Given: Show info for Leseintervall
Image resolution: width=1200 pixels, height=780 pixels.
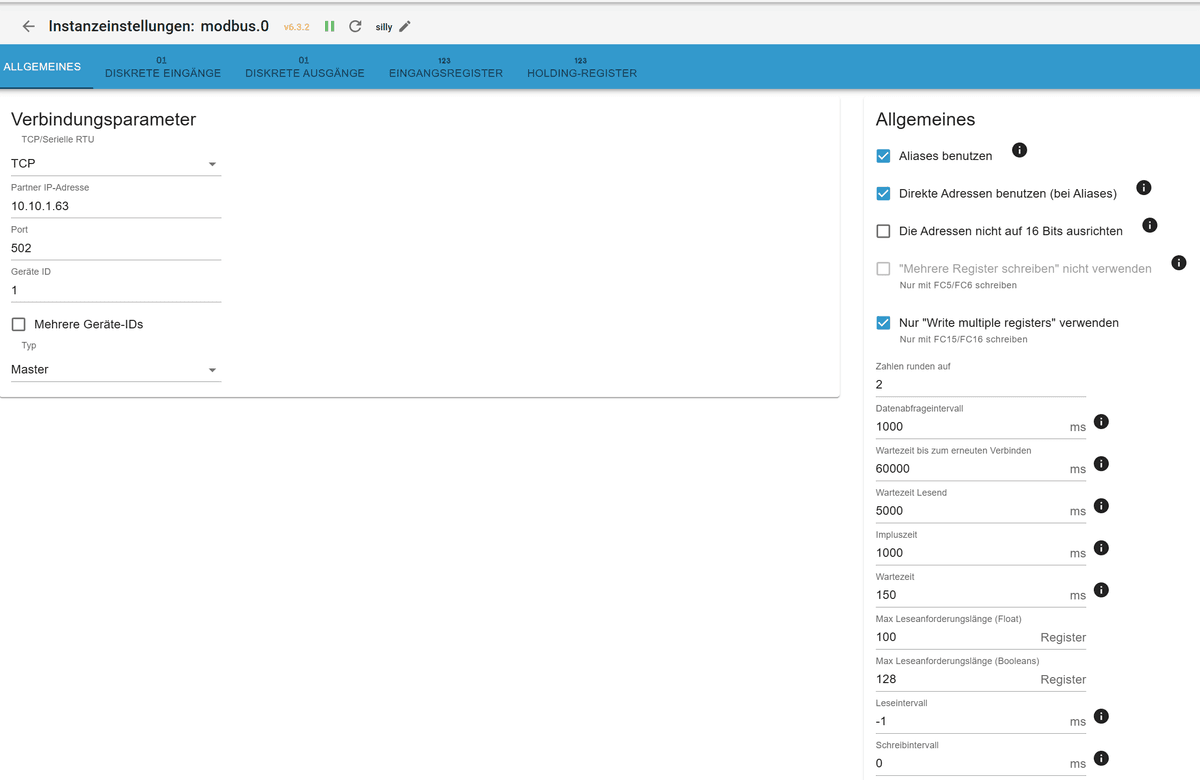Looking at the screenshot, I should point(1101,717).
